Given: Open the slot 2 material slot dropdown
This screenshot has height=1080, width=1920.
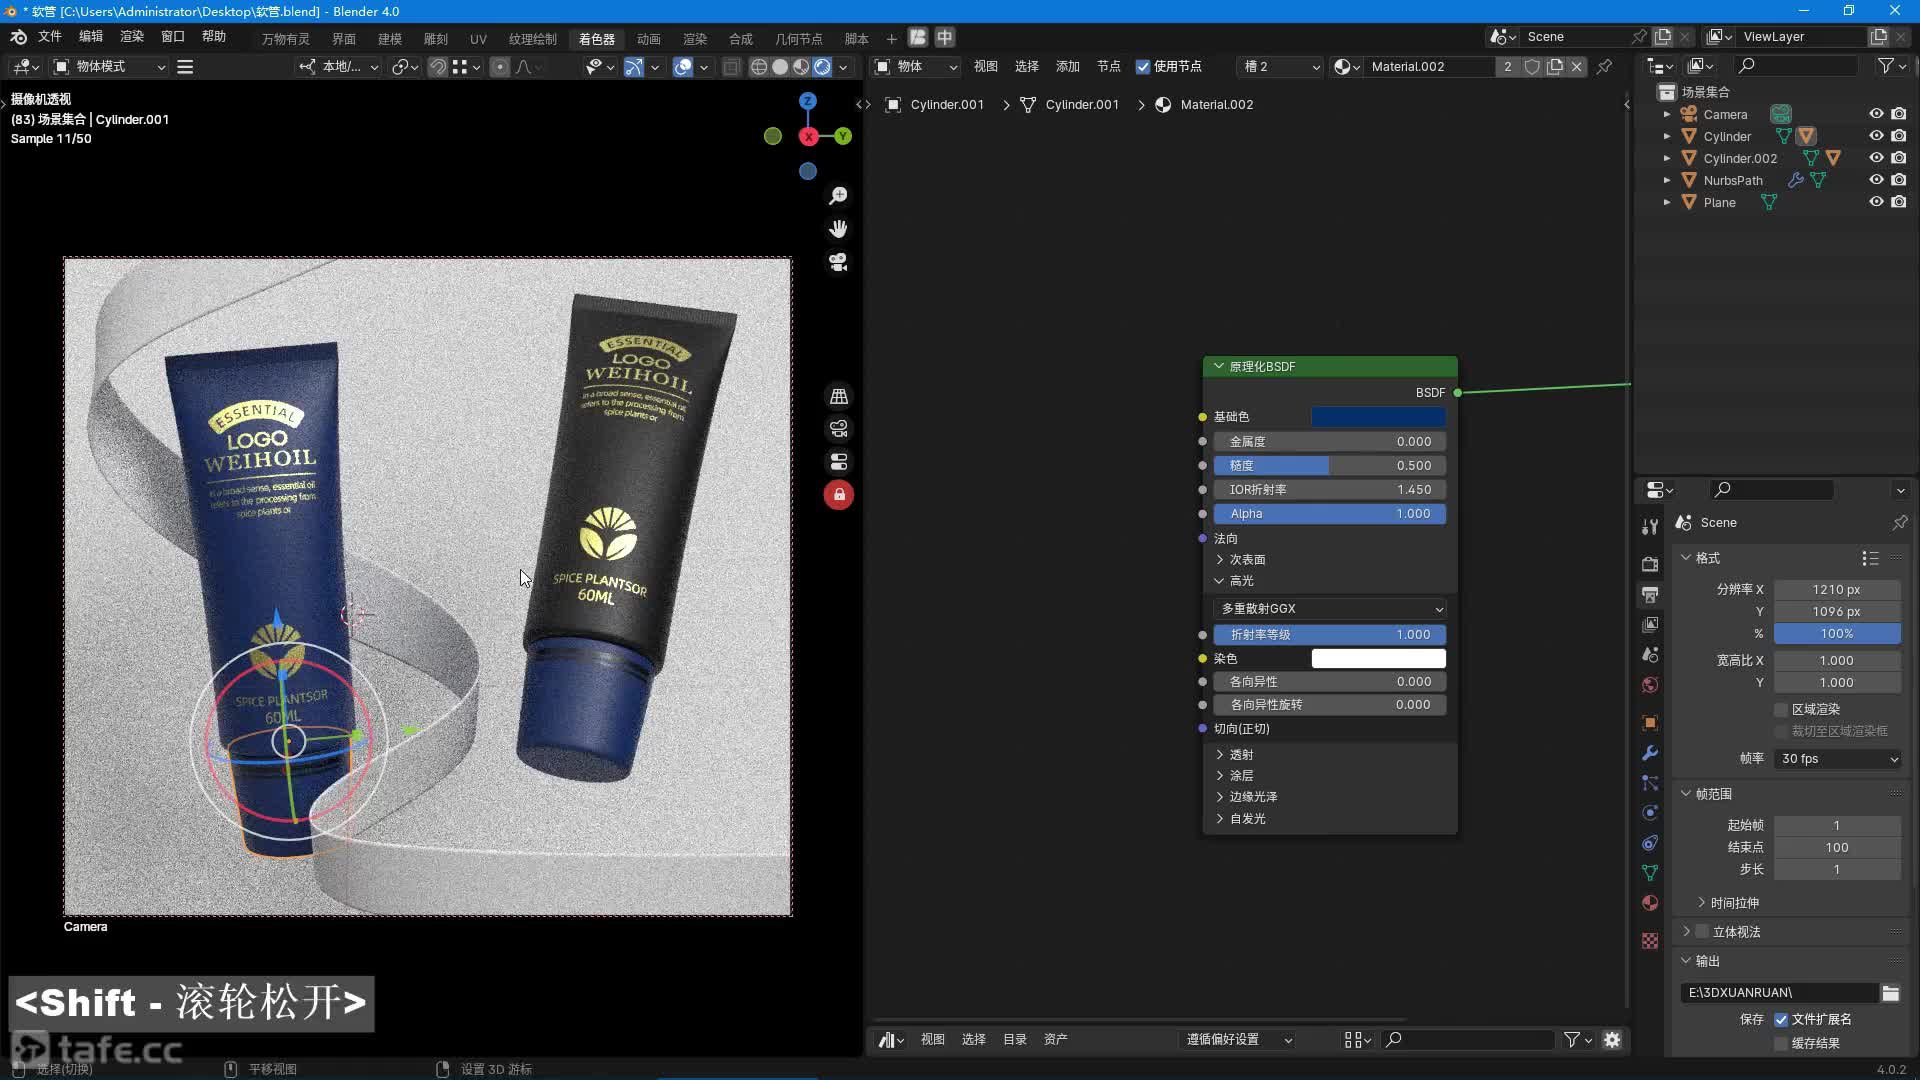Looking at the screenshot, I should (1280, 67).
